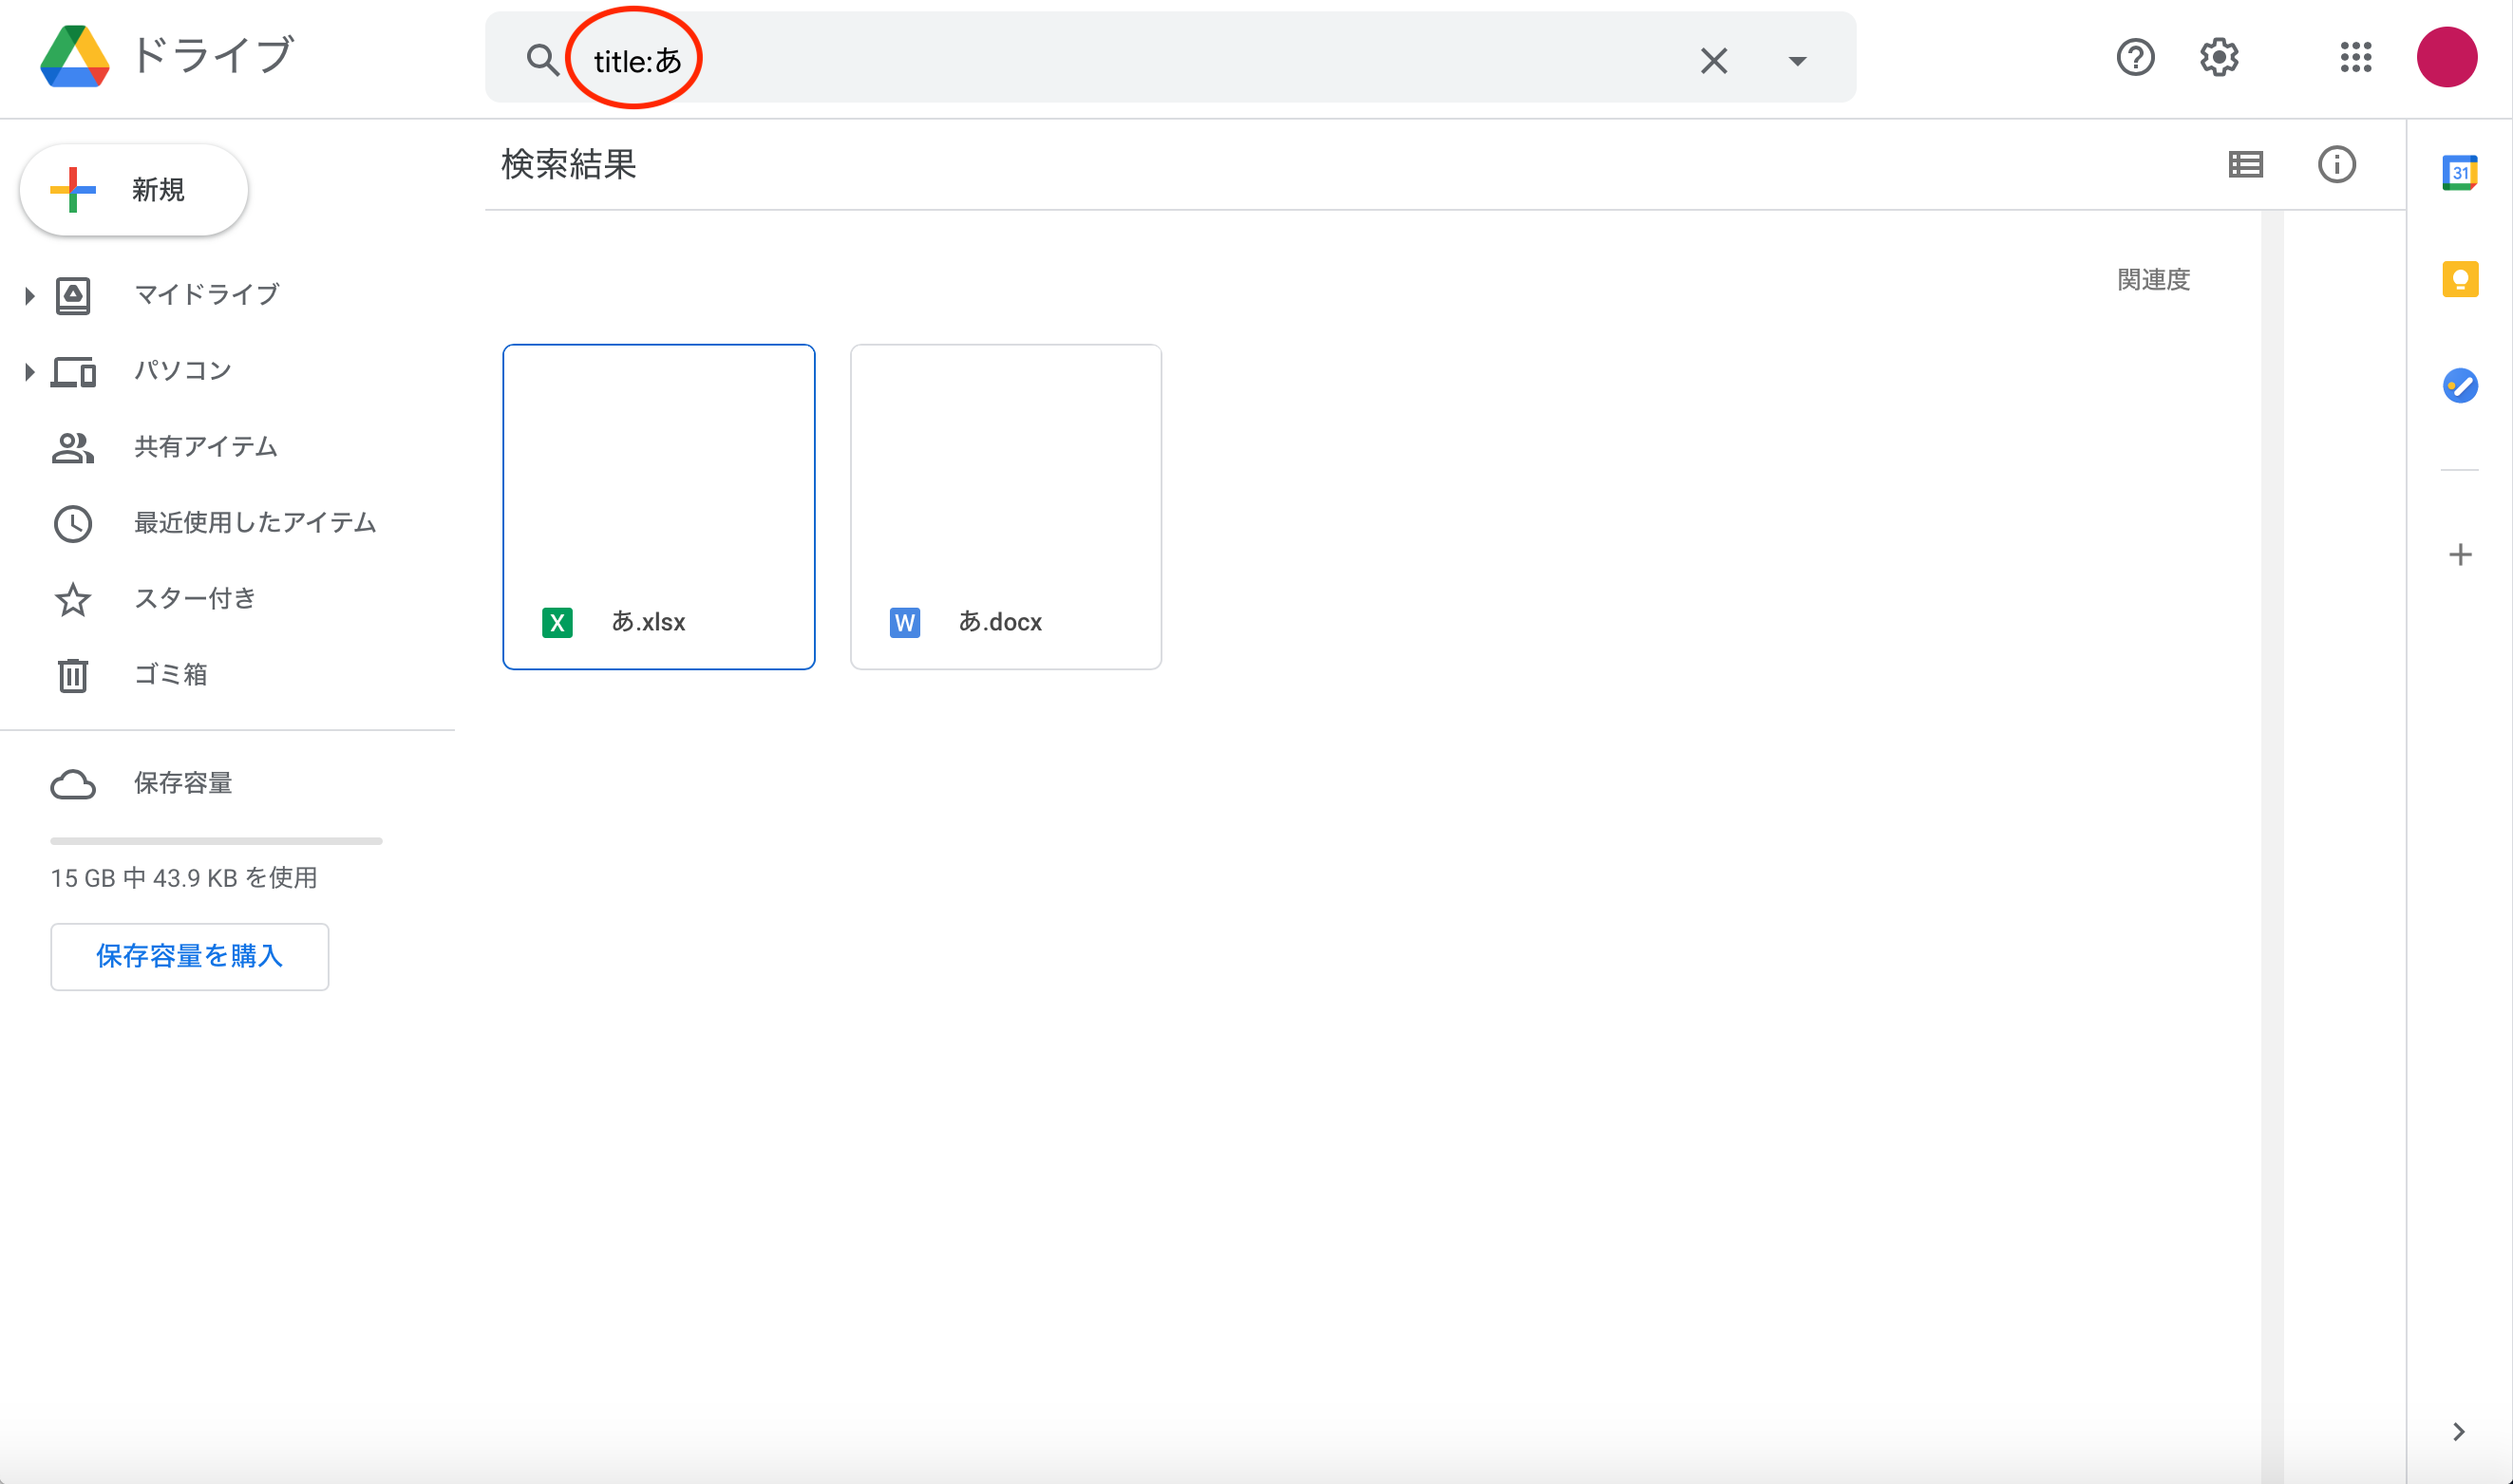The width and height of the screenshot is (2513, 1484).
Task: Click the 検索結果 heading
Action: click(569, 165)
